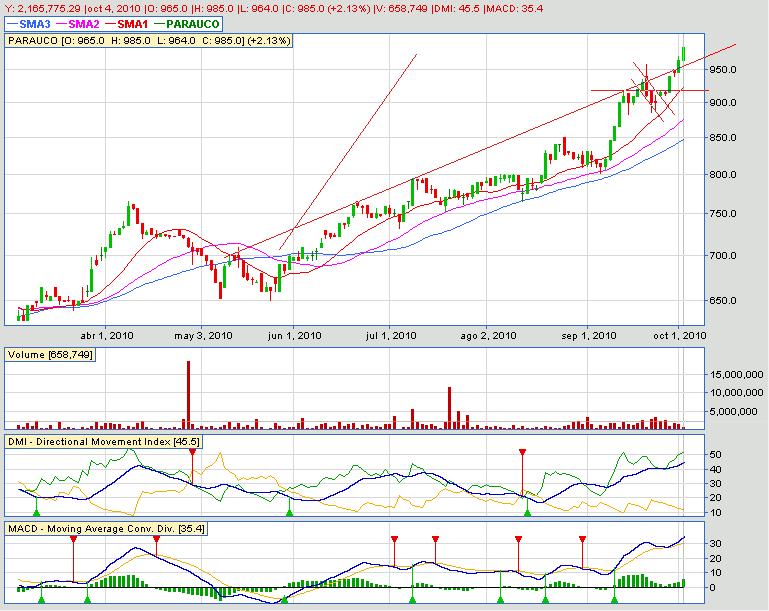Click the MACD axis value 30
Screen dimensions: 769x611
[716, 544]
